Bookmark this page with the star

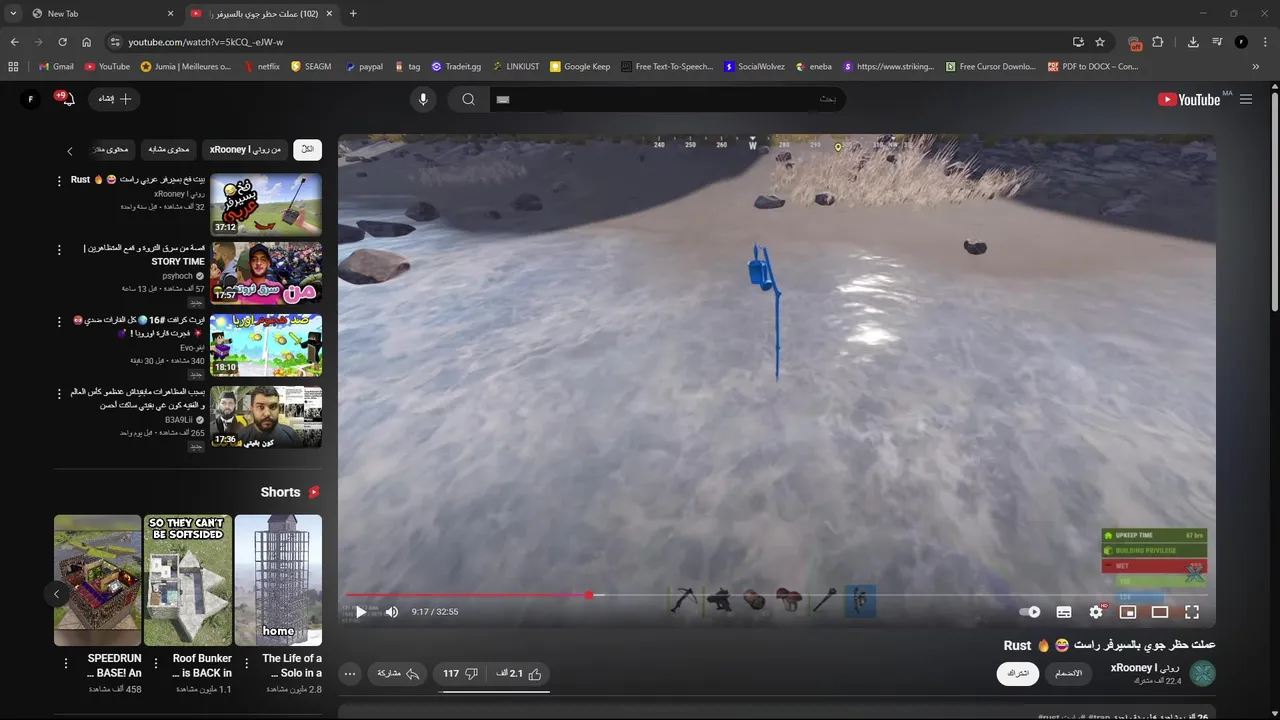coord(1100,42)
